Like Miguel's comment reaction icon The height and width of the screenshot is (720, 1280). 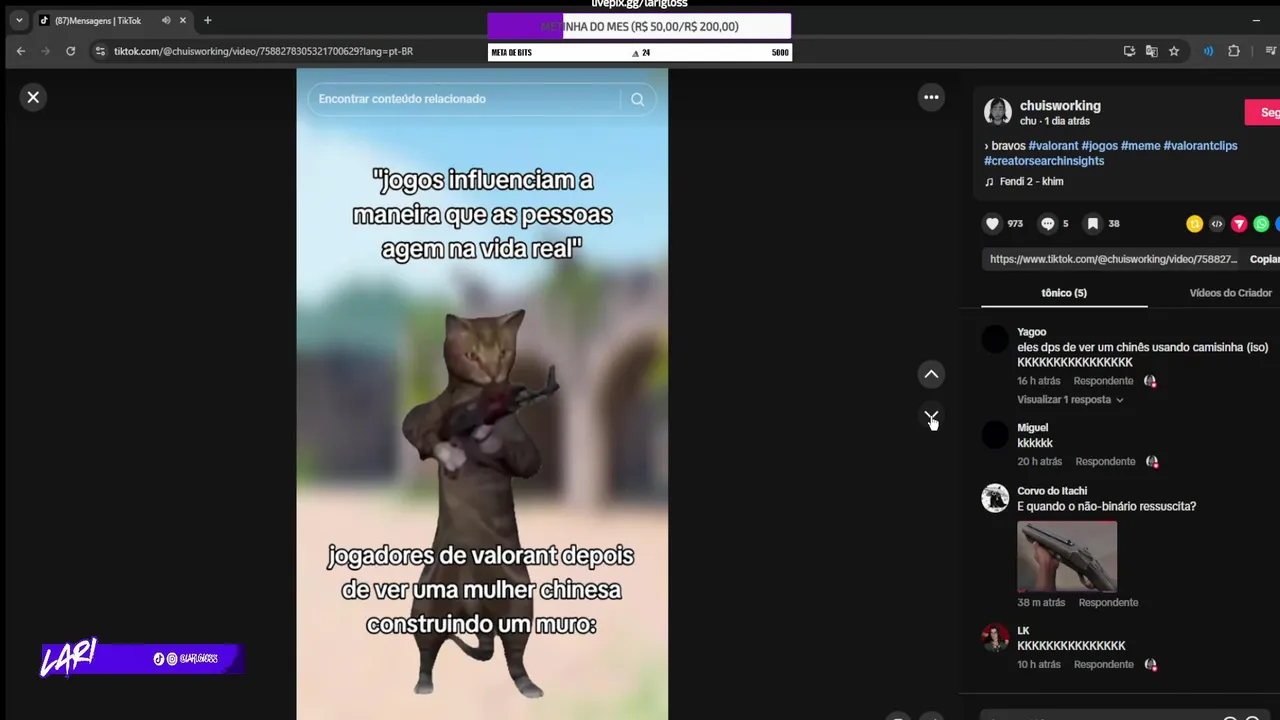(1152, 462)
